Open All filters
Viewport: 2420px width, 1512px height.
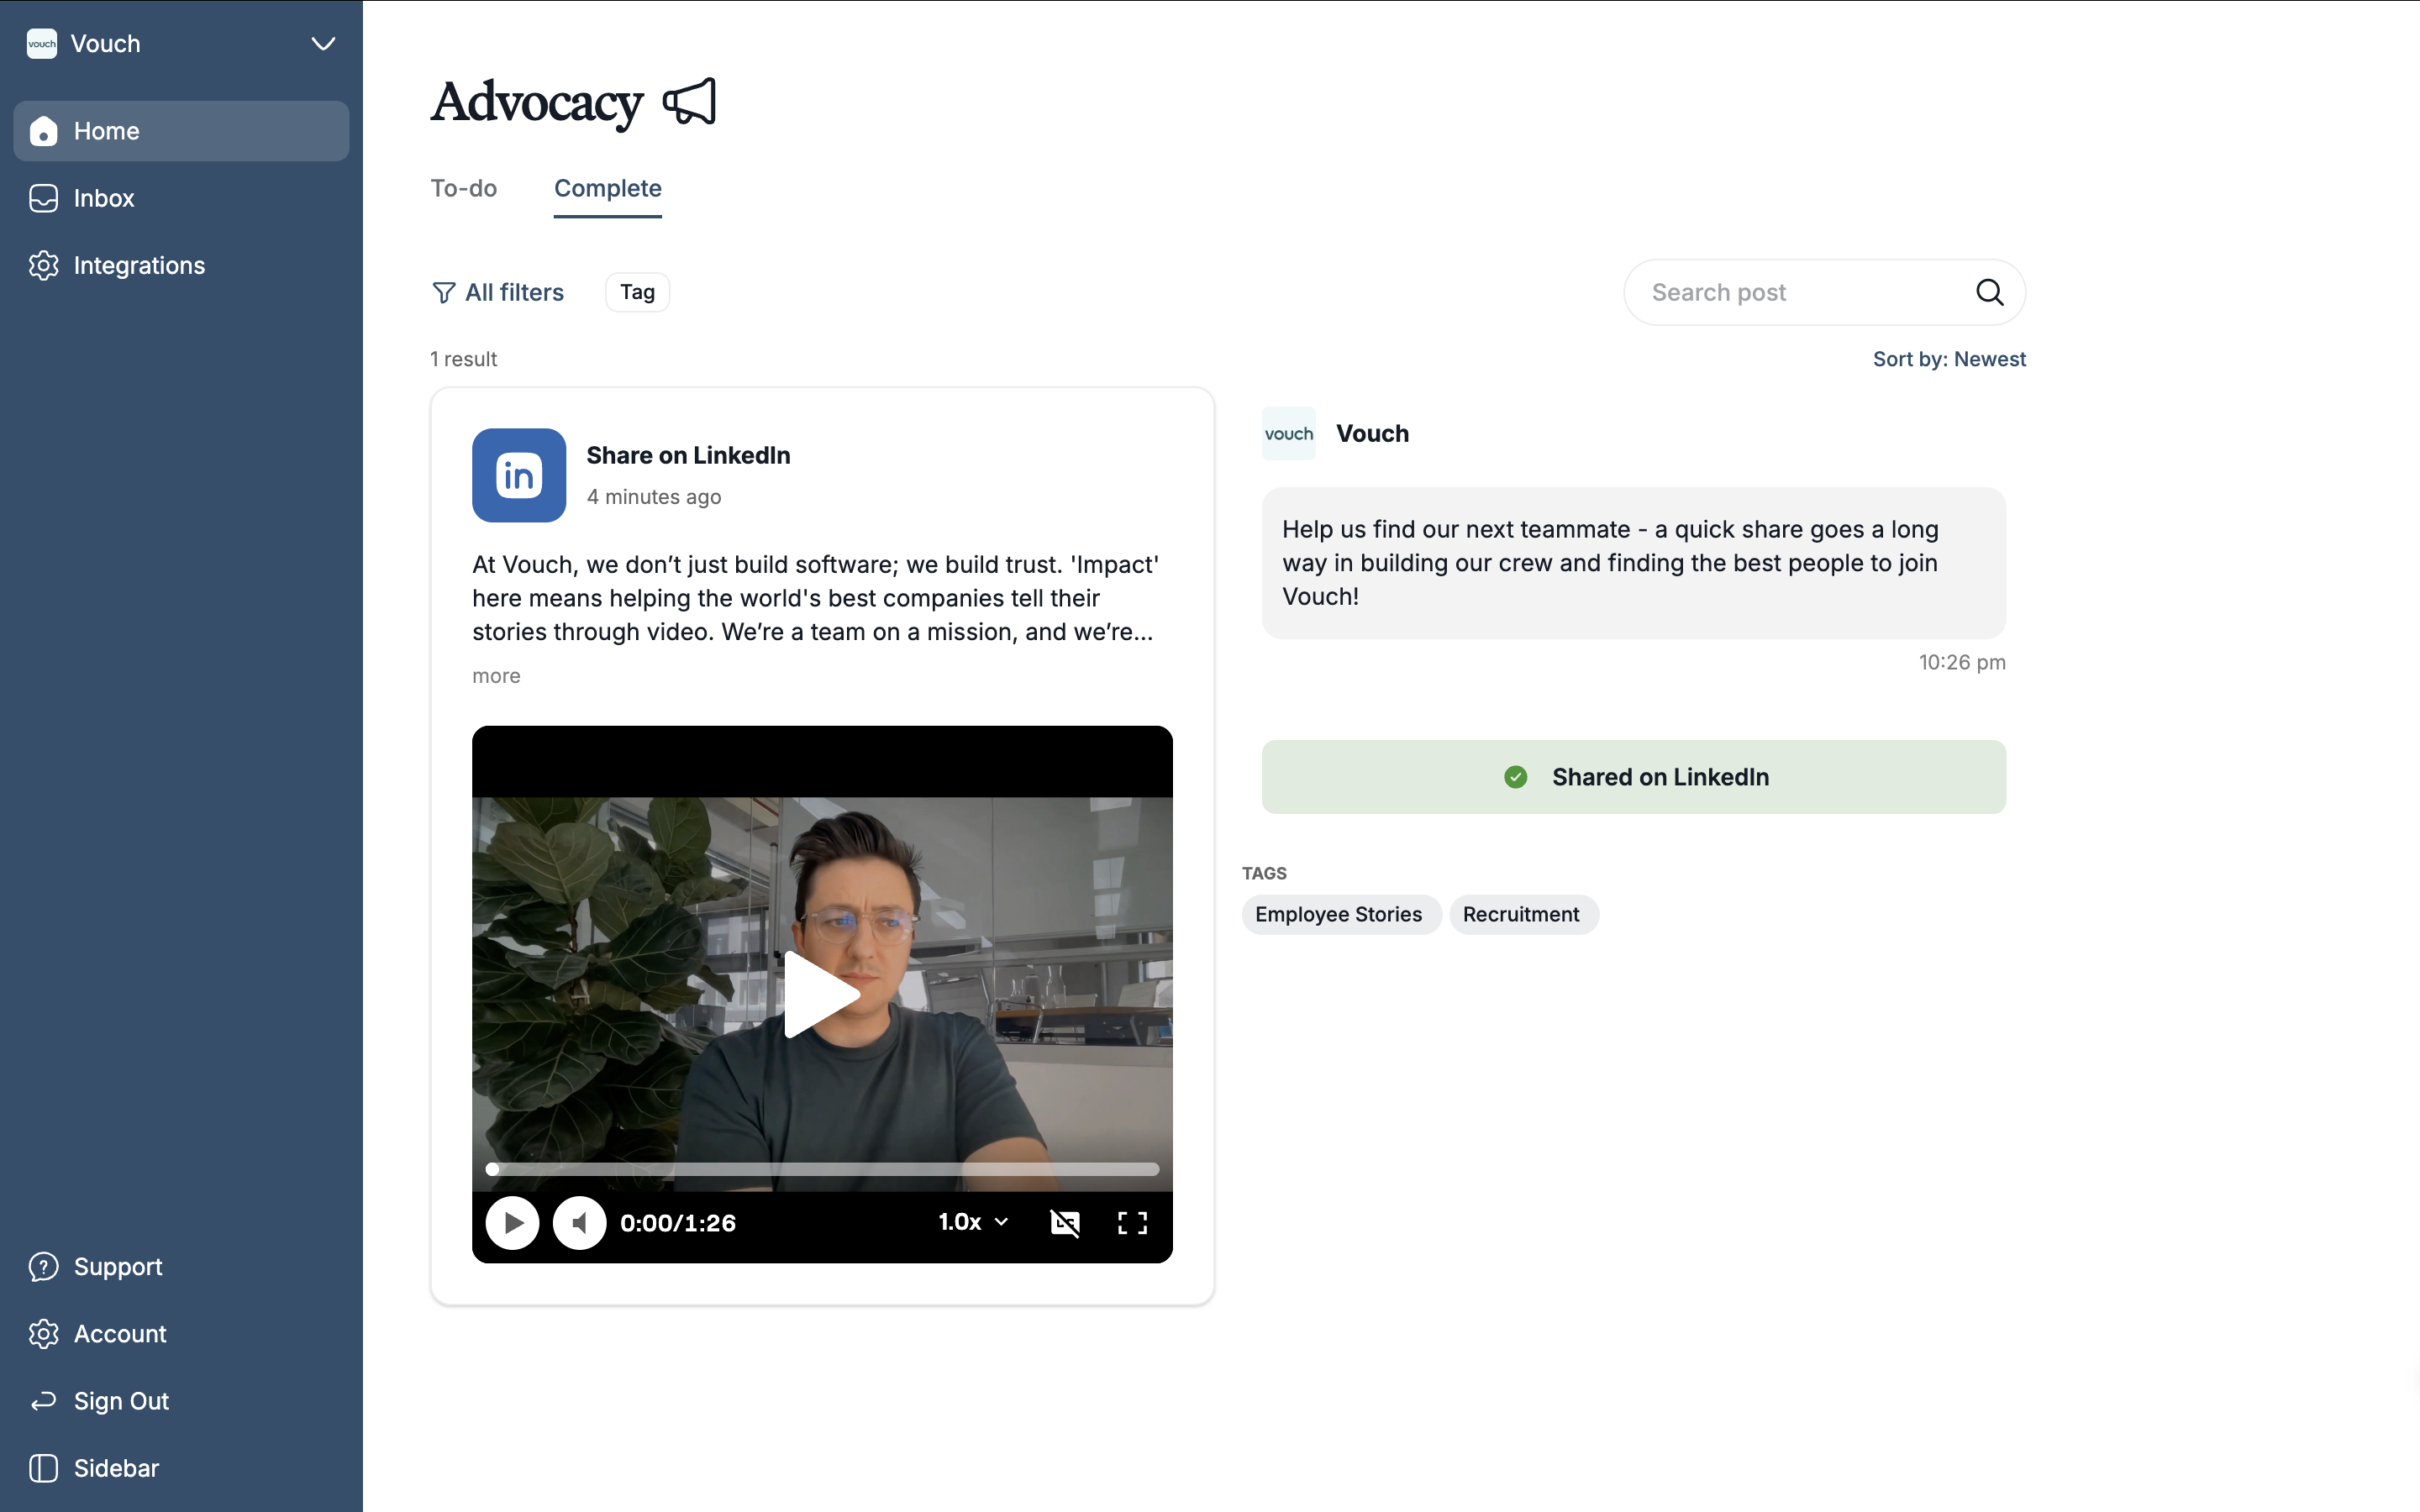click(497, 292)
